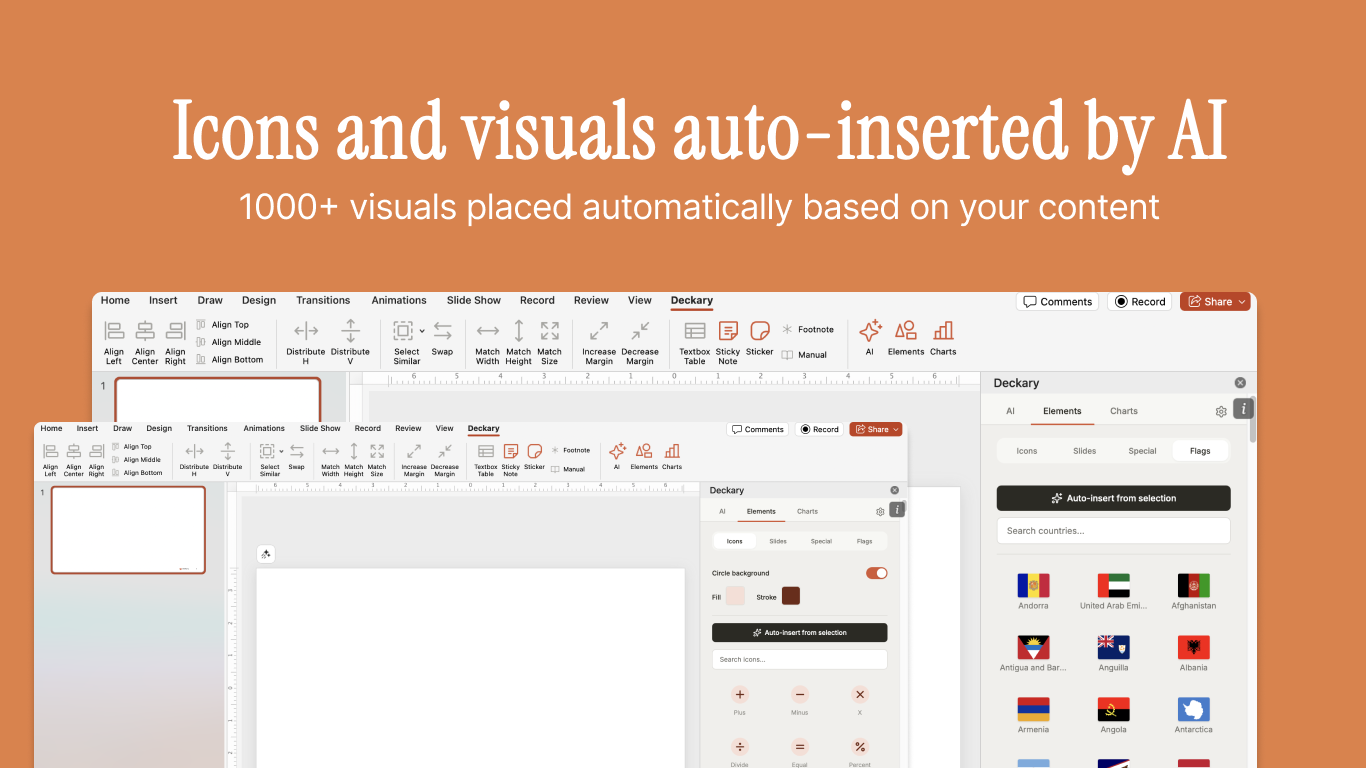1366x768 pixels.
Task: Click the Stroke color swatch
Action: pos(789,595)
